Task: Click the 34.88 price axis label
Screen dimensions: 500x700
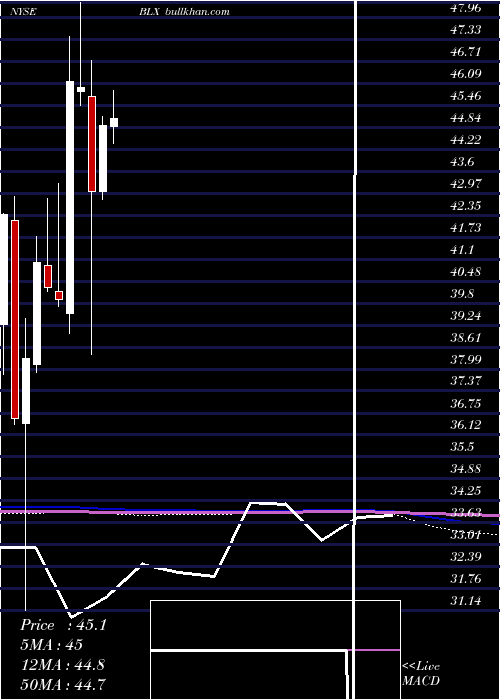Action: [x=466, y=469]
